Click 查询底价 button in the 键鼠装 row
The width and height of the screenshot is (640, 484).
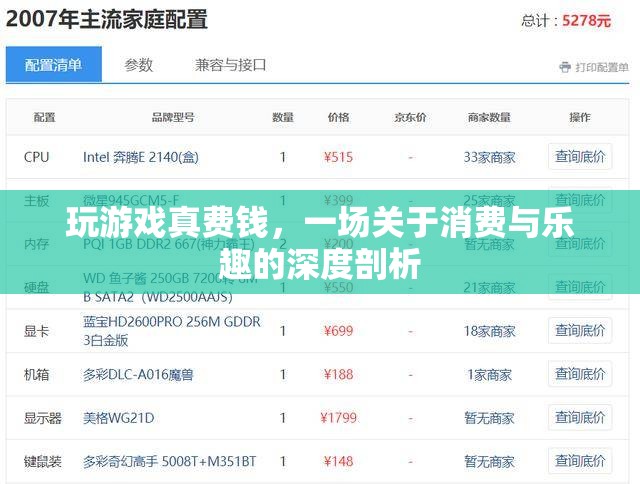[x=580, y=461]
